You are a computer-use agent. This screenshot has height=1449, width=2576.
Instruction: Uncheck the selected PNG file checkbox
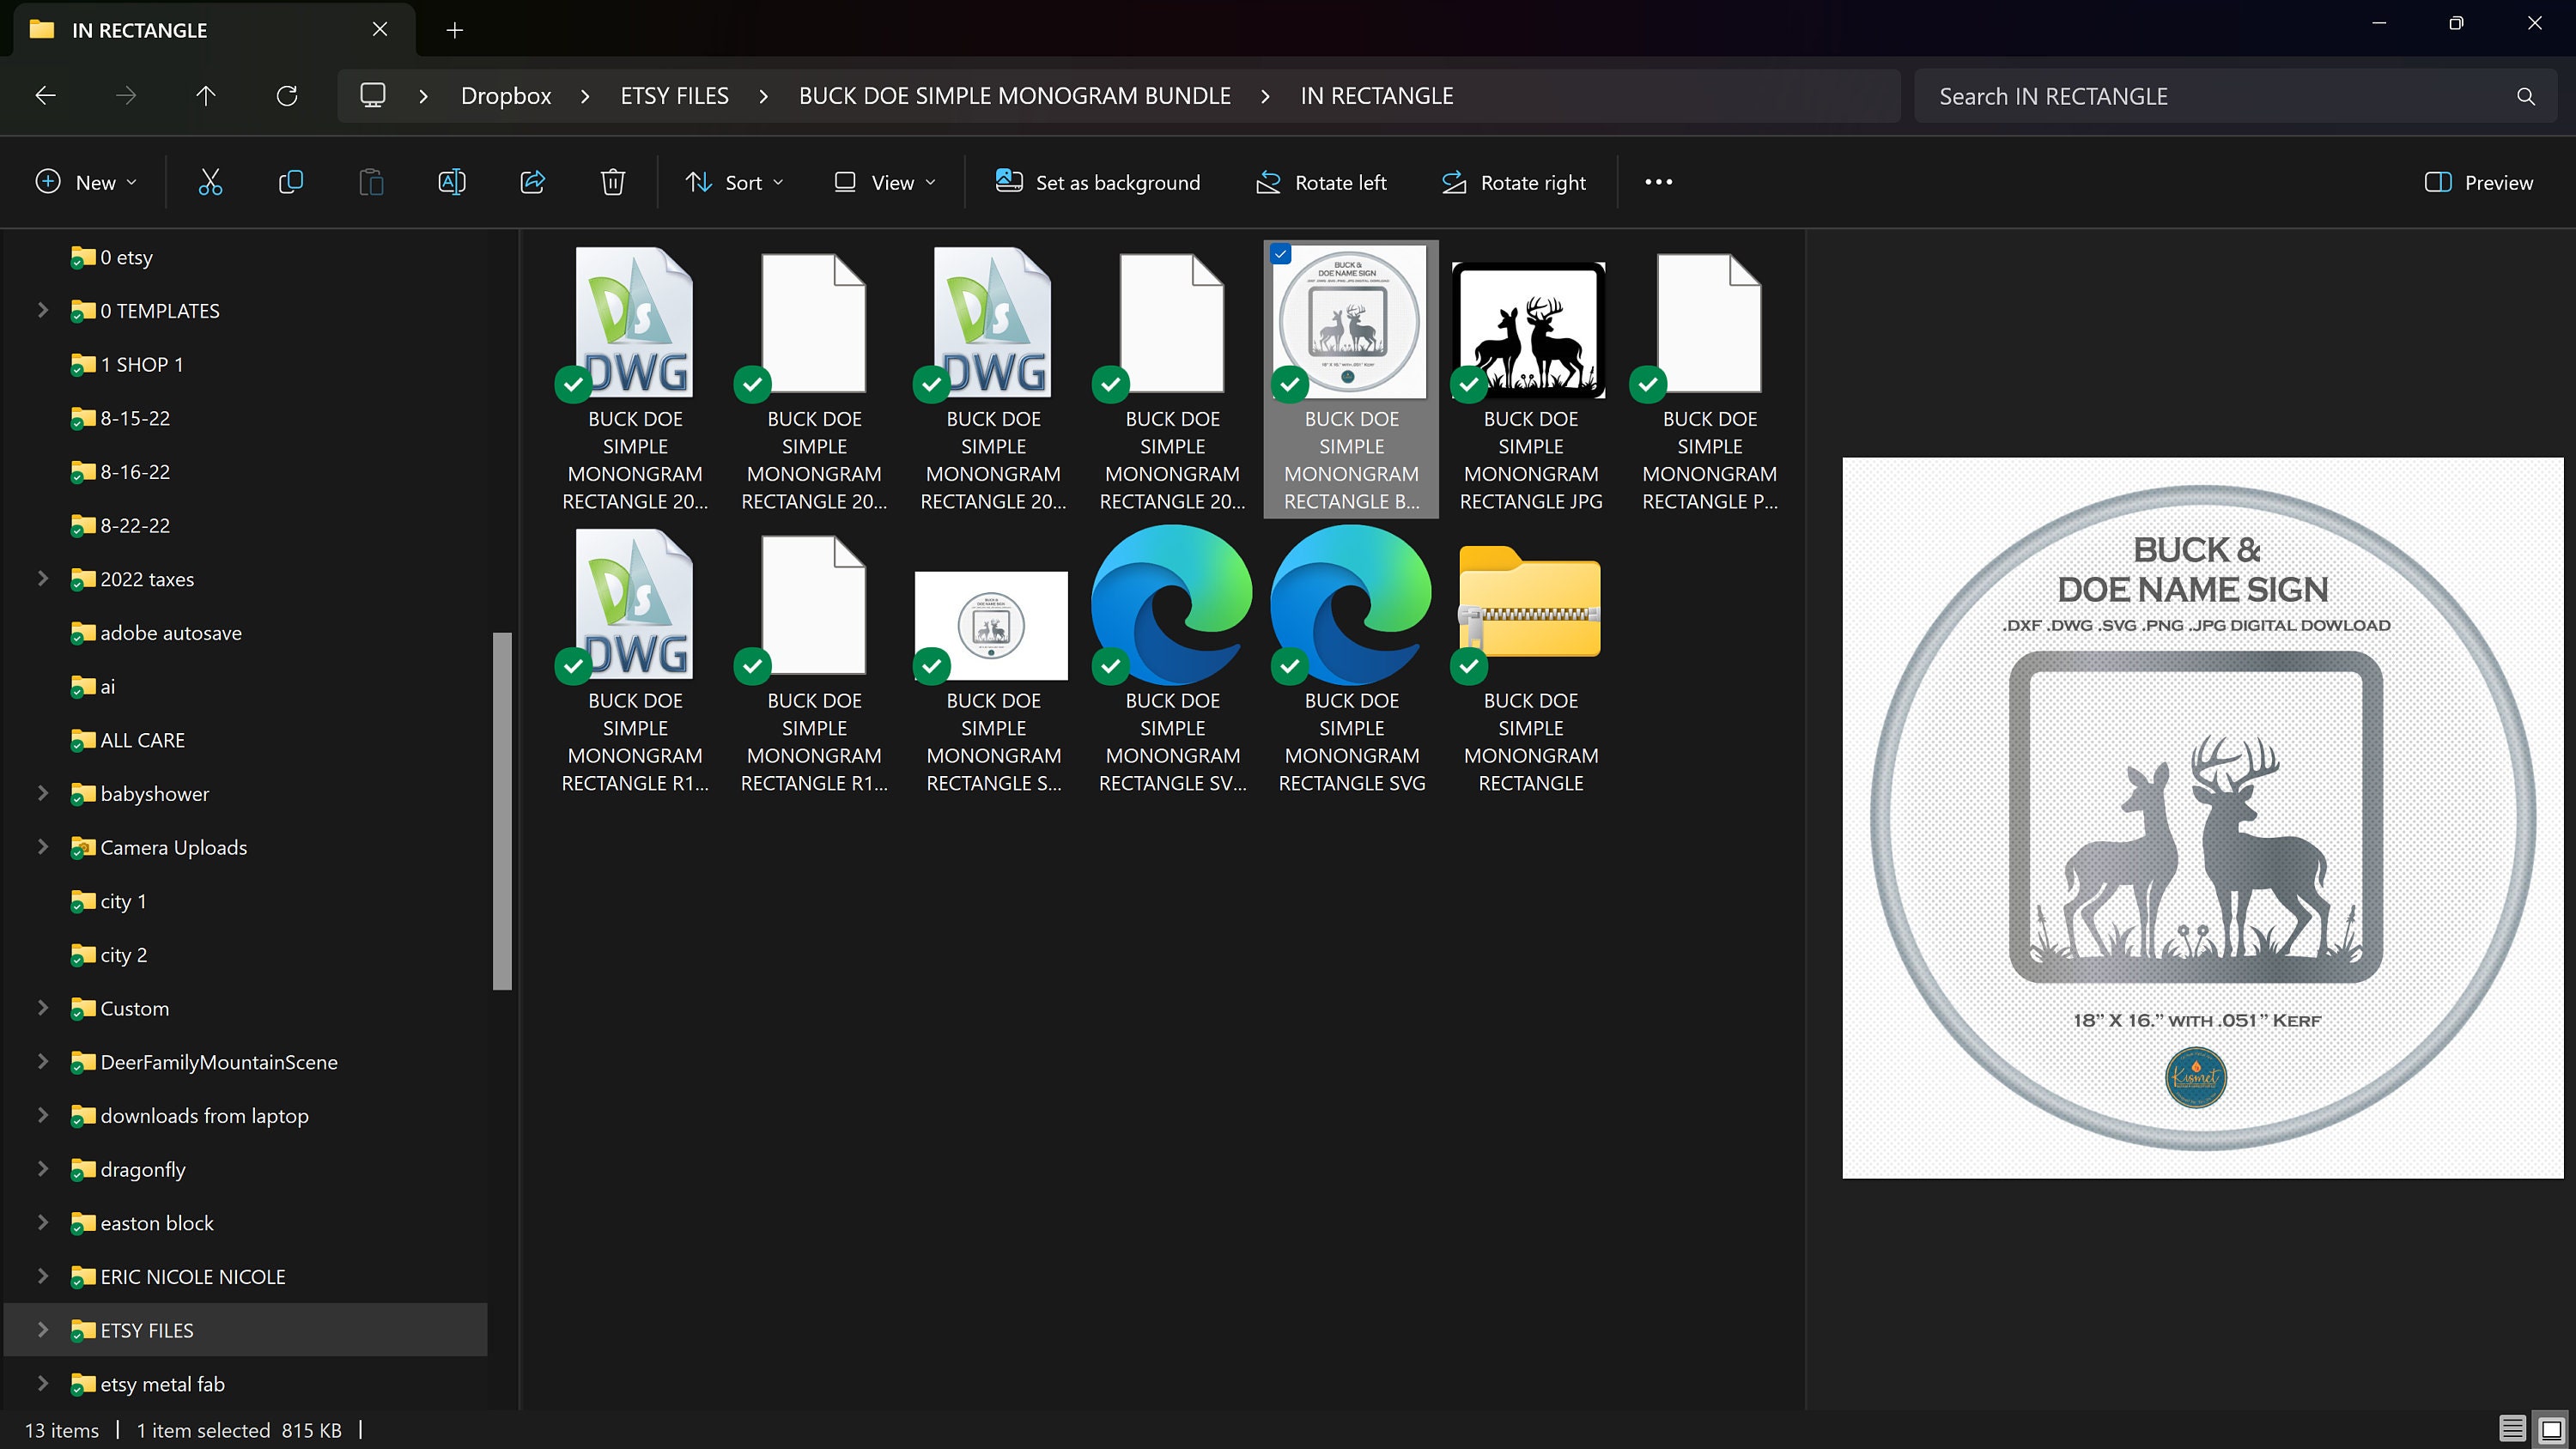point(1281,254)
